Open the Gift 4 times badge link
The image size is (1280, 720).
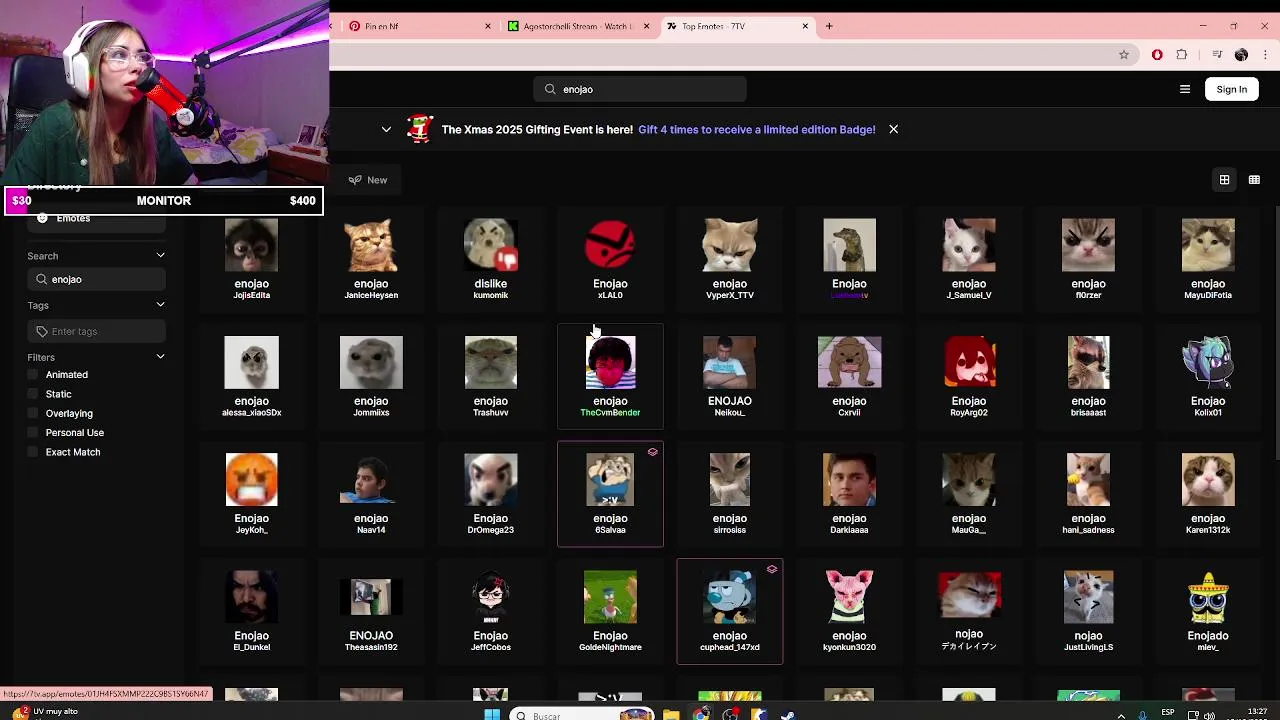(x=757, y=129)
